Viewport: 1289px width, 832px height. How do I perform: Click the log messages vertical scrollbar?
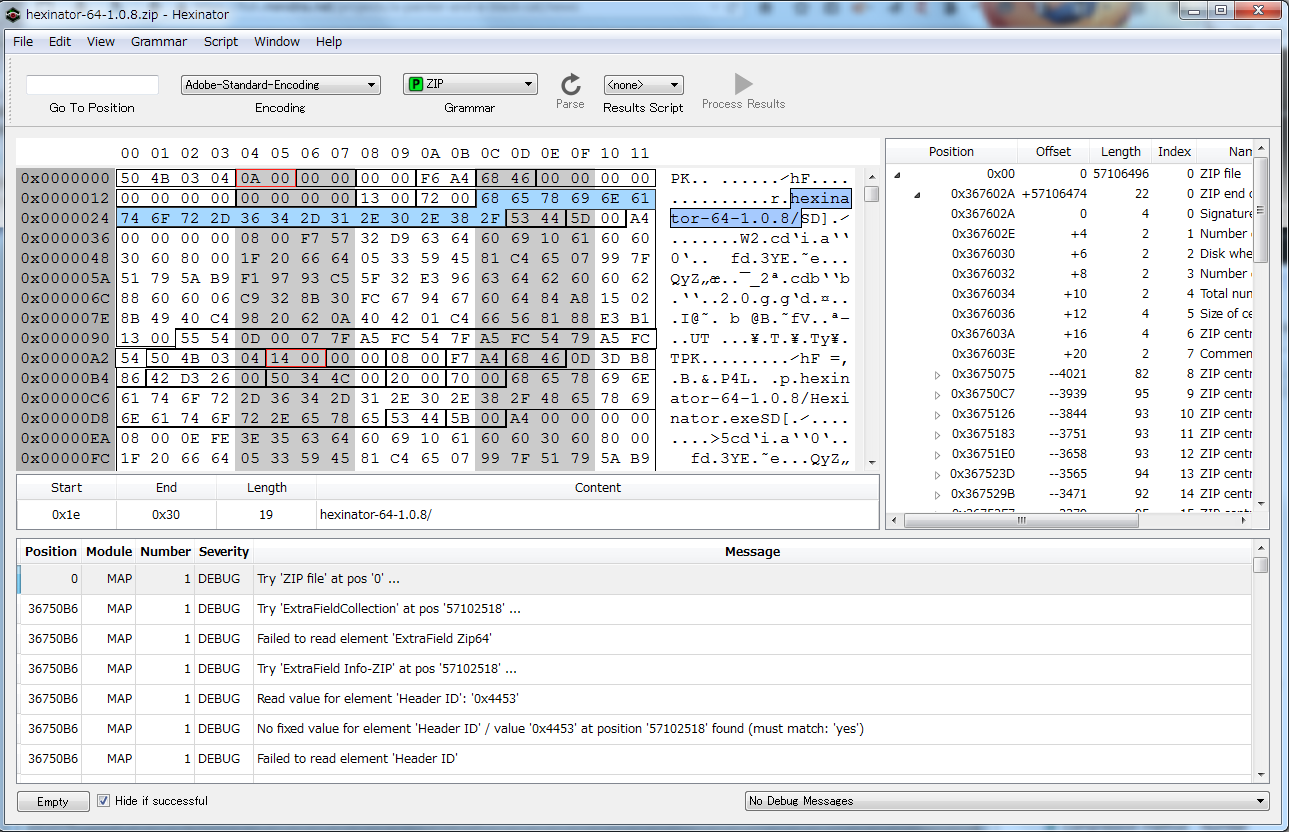coord(1261,661)
